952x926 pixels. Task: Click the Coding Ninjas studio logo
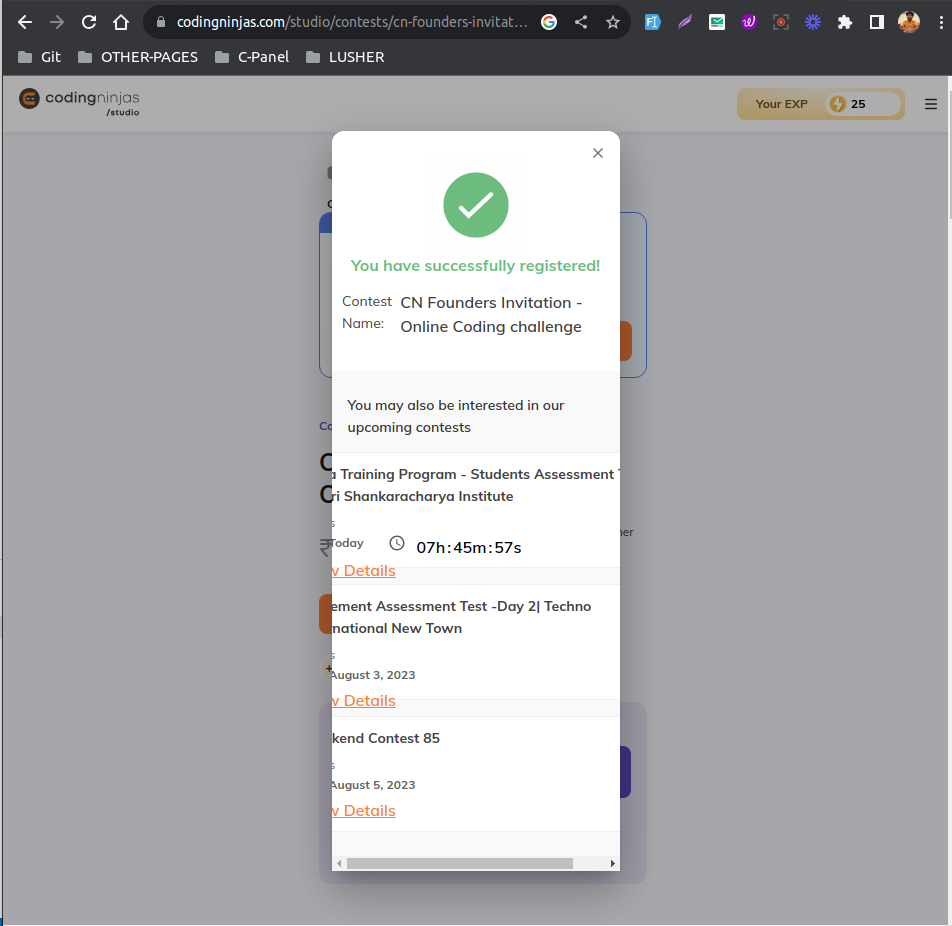coord(79,102)
